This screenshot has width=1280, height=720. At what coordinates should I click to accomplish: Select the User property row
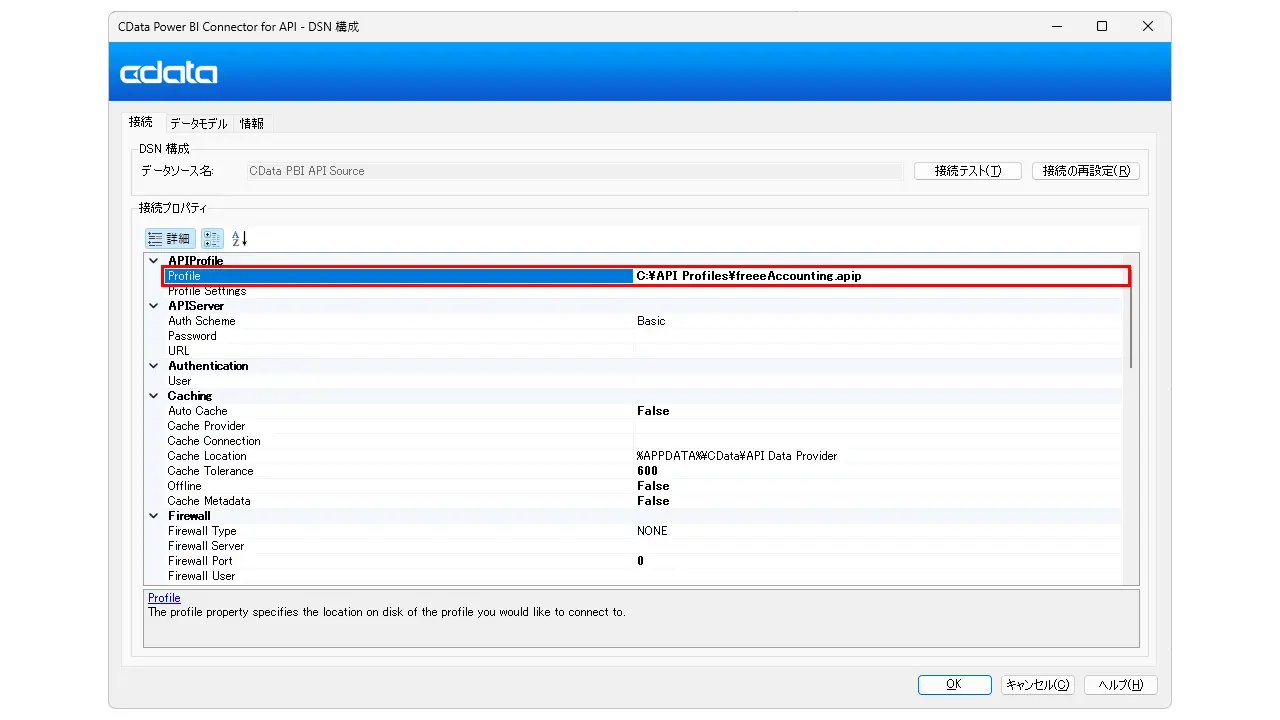[643, 381]
